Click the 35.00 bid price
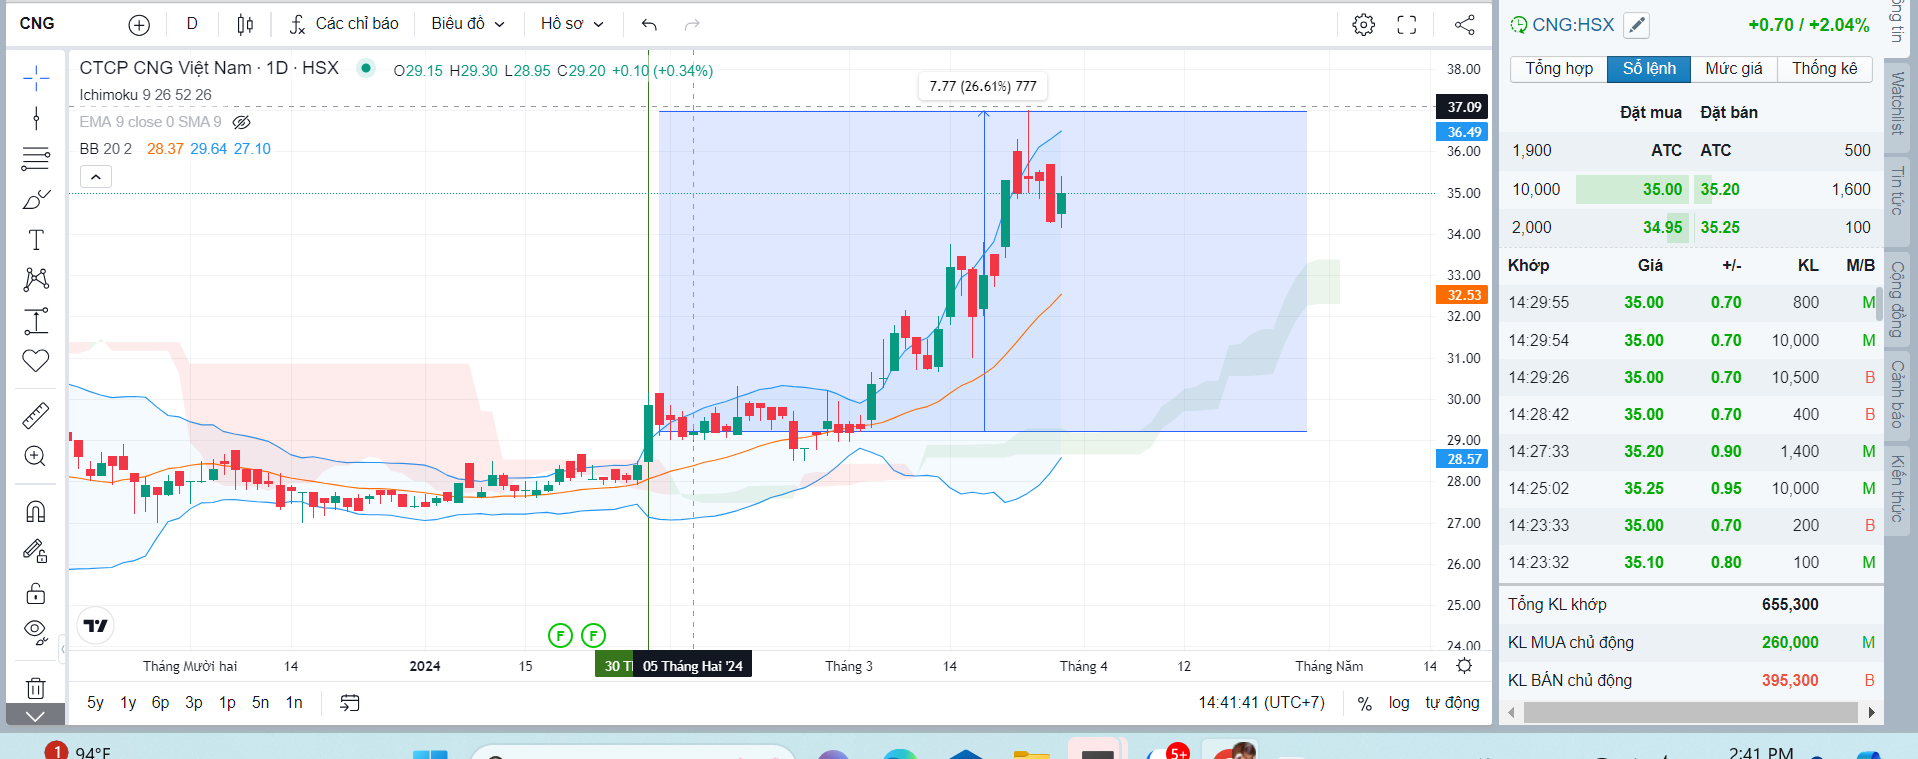Image resolution: width=1918 pixels, height=759 pixels. click(1662, 189)
